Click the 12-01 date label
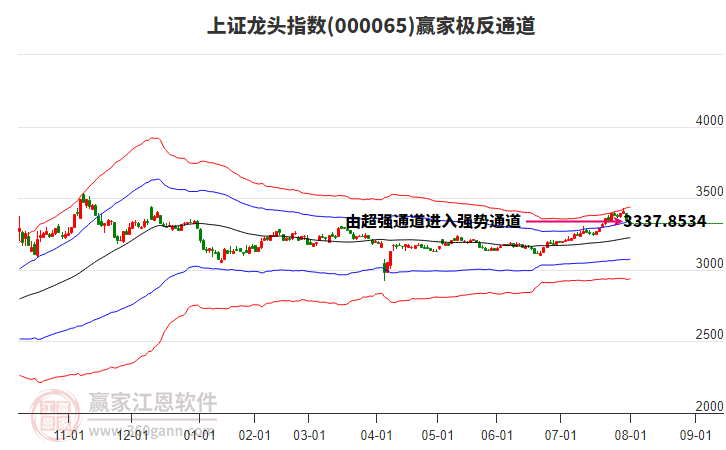726x450 pixels. pyautogui.click(x=132, y=436)
